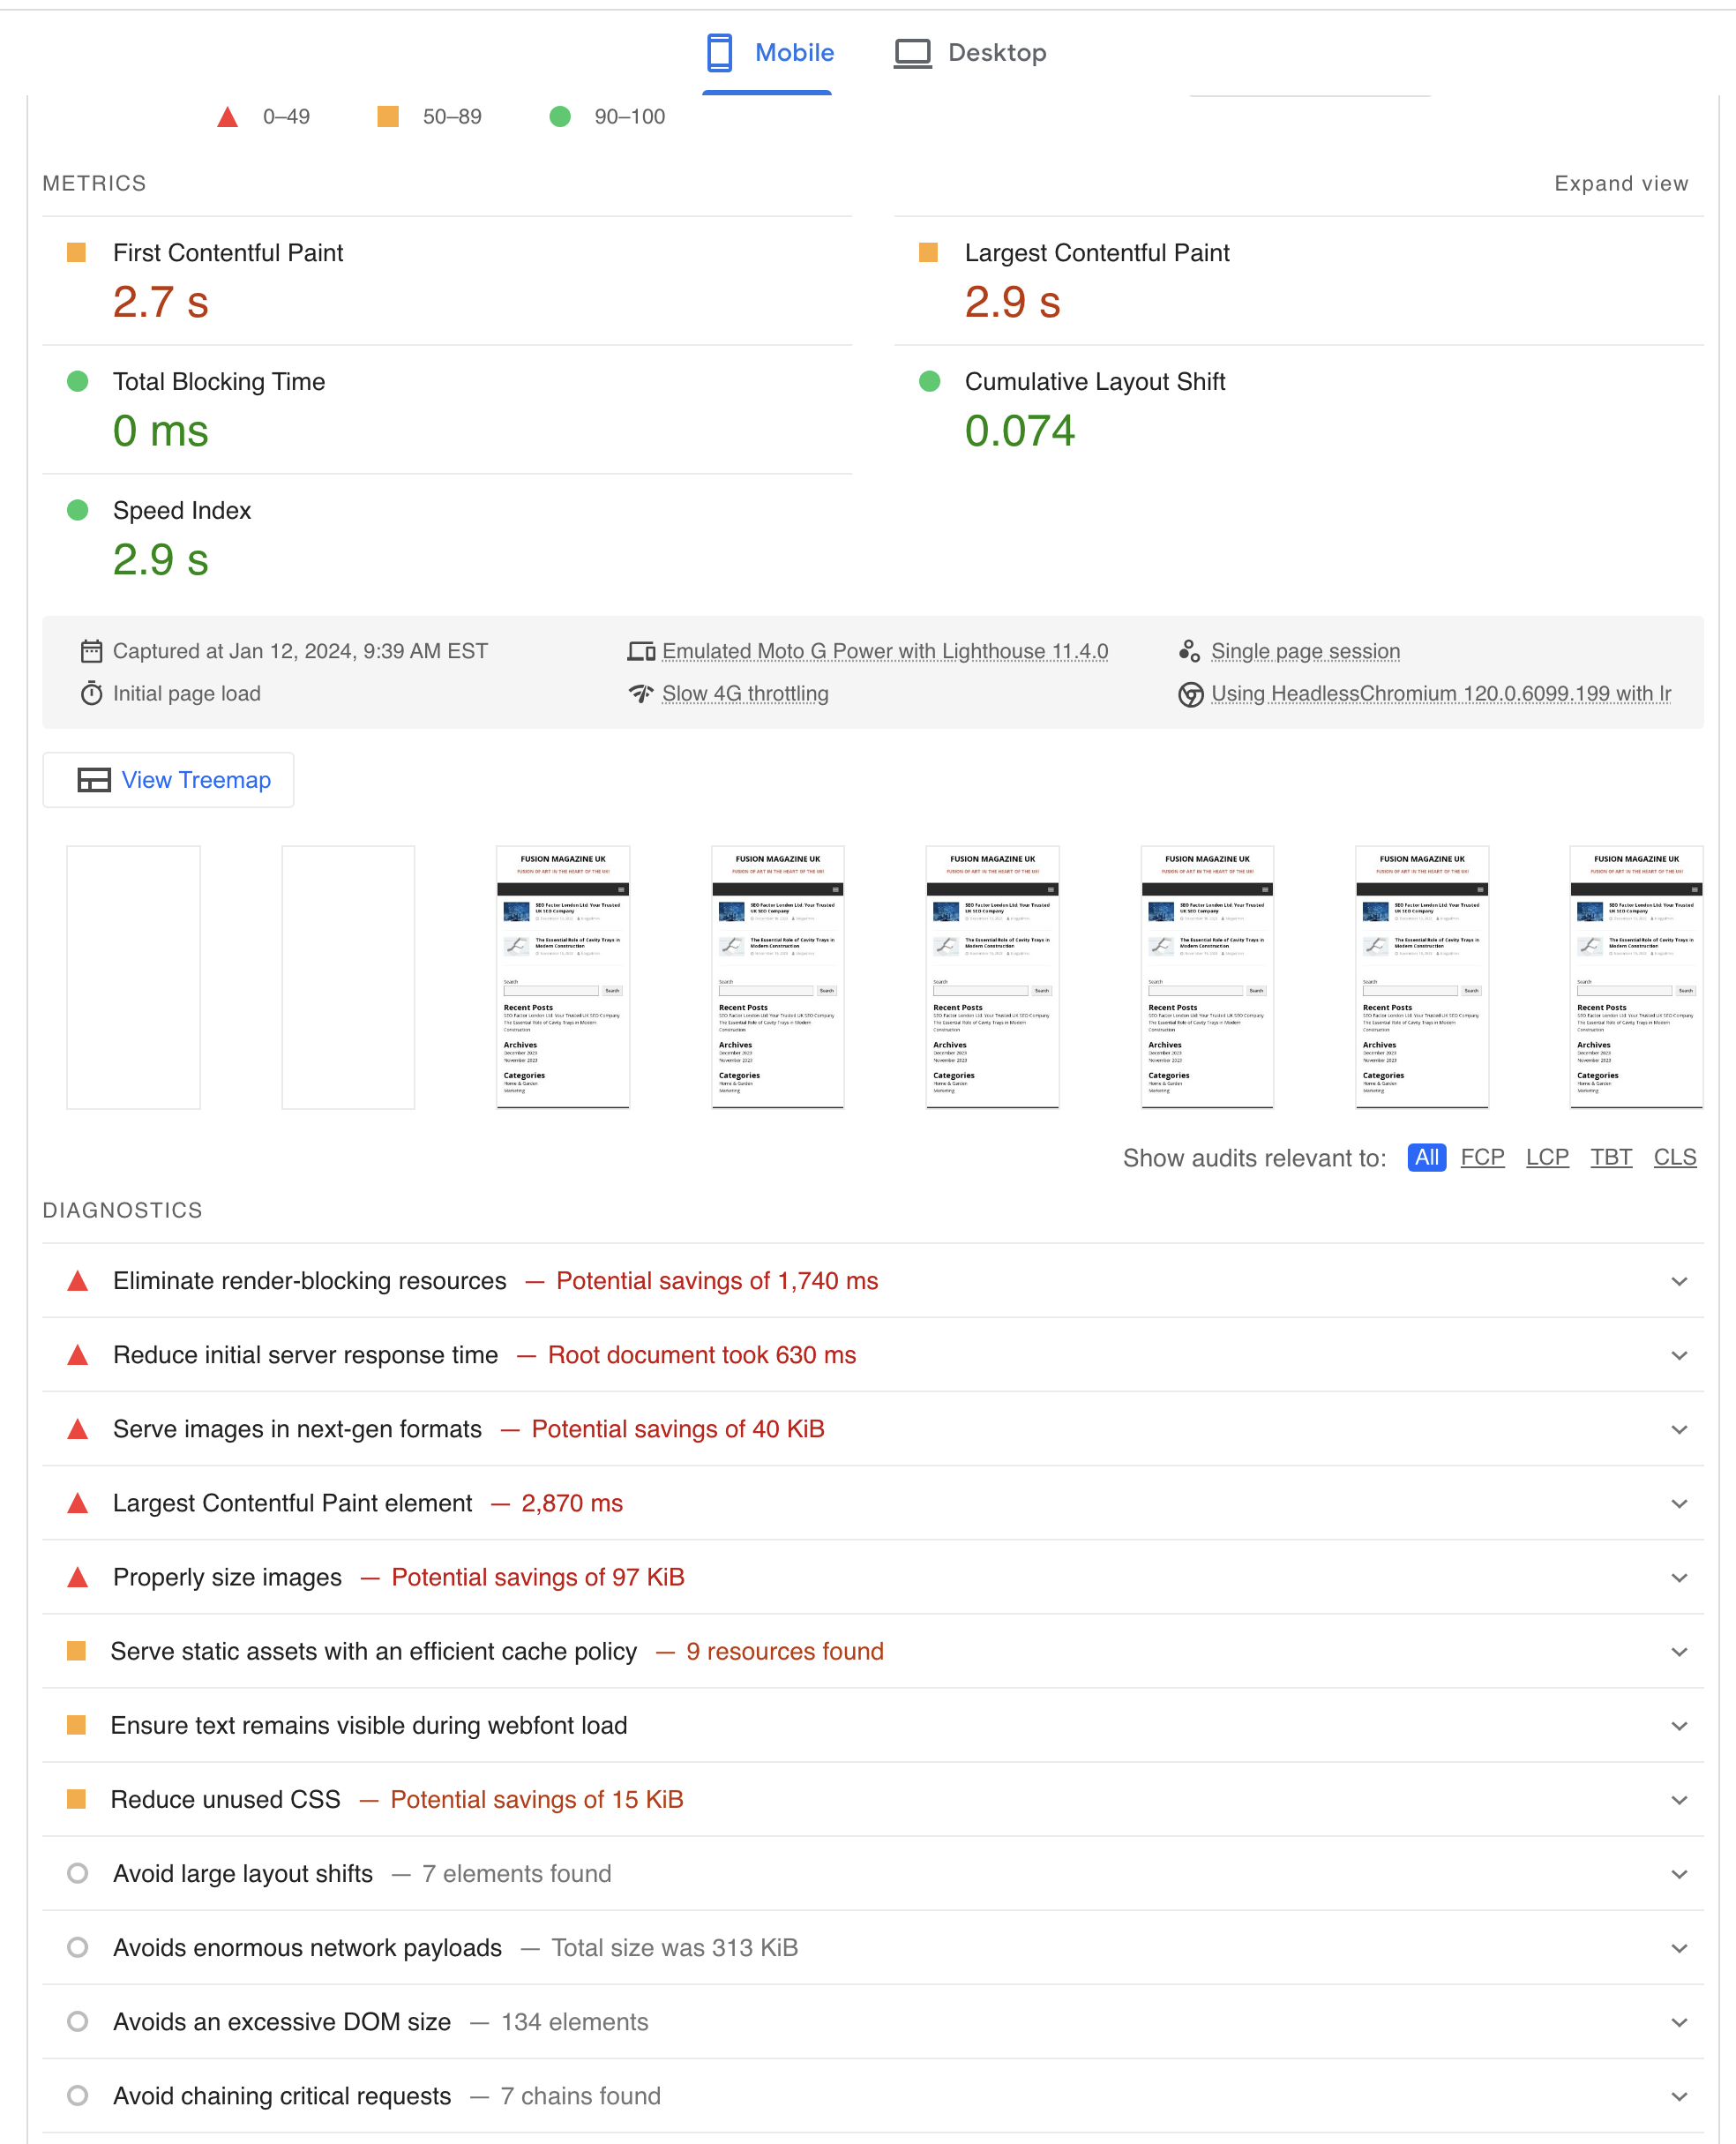This screenshot has height=2144, width=1736.
Task: Expand Avoid large layout shifts audit
Action: [872, 1873]
